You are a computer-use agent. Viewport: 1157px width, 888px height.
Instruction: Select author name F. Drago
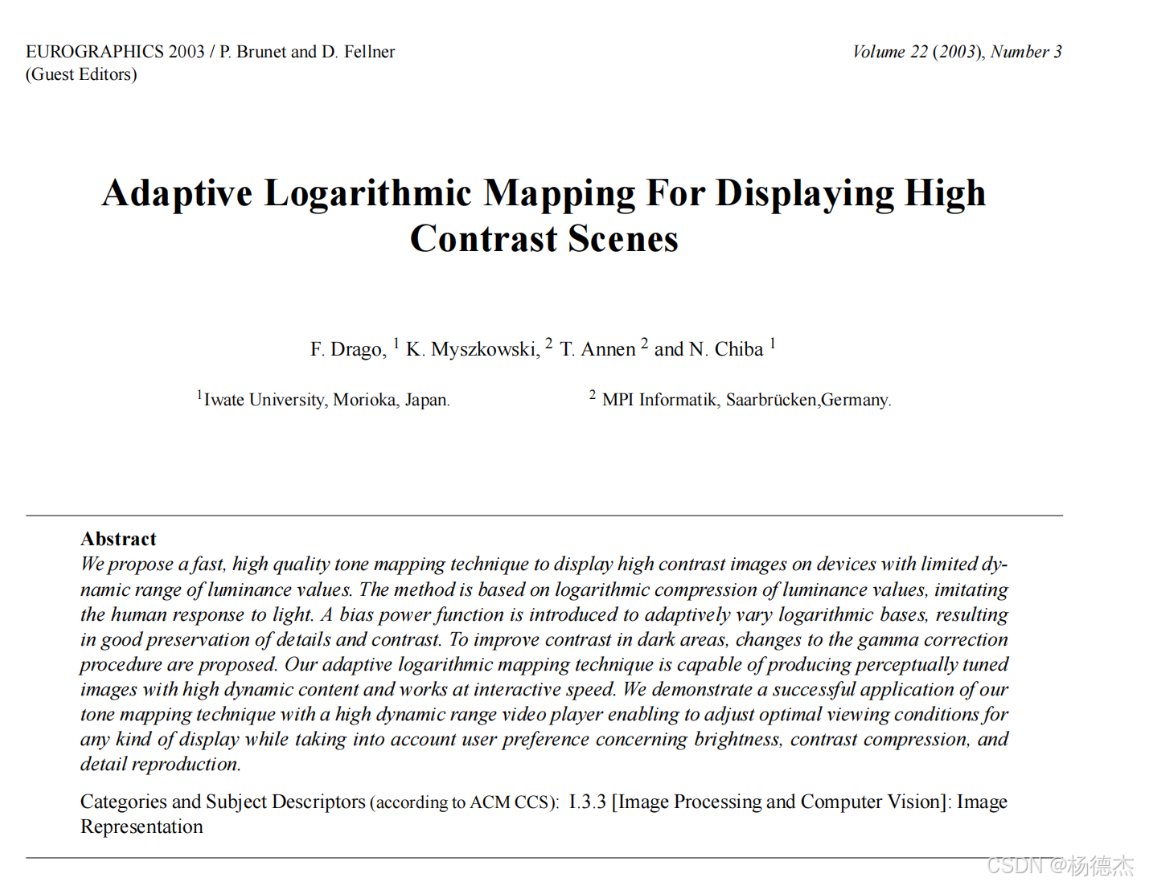350,349
